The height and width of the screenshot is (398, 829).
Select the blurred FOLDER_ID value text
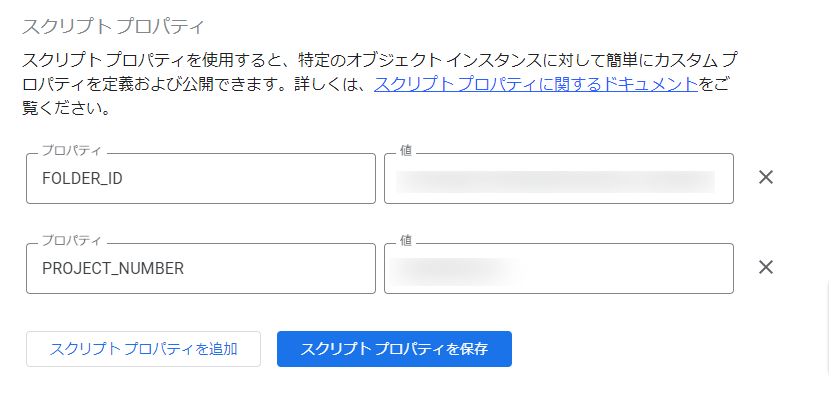click(555, 181)
